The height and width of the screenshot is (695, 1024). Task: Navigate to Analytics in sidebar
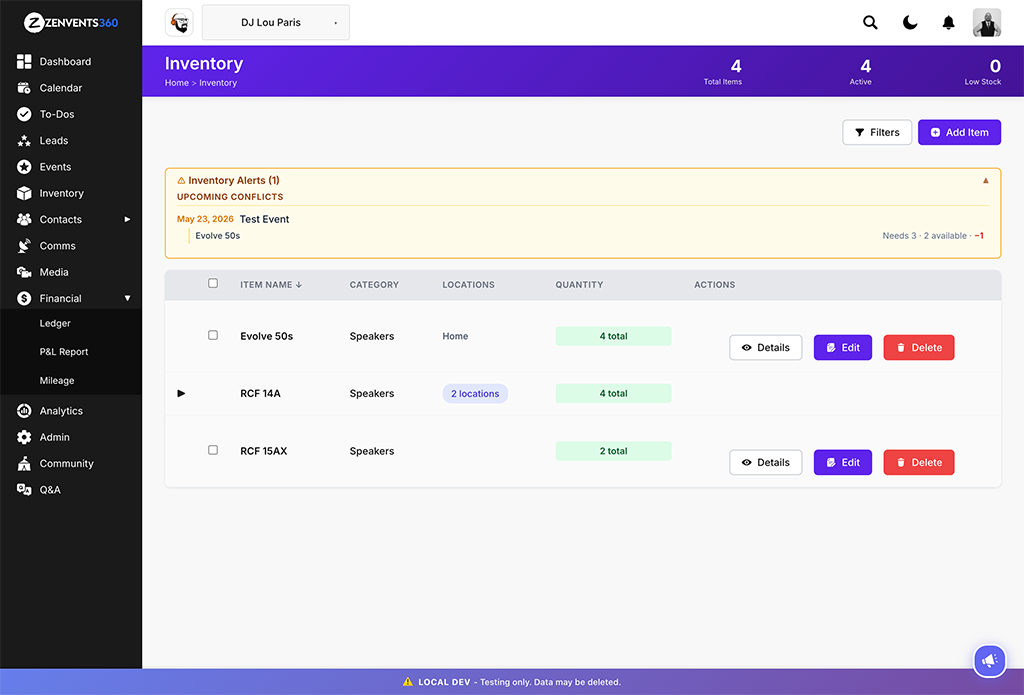(x=61, y=411)
